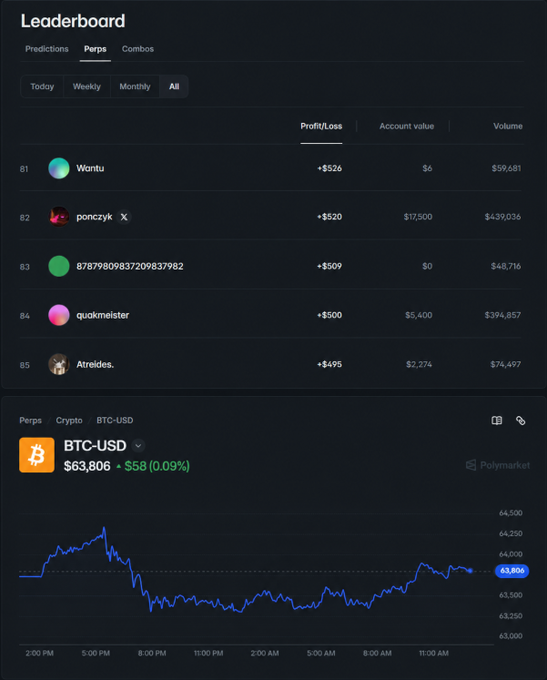Viewport: 547px width, 680px height.
Task: Open ponczyk's avatar image
Action: (x=59, y=217)
